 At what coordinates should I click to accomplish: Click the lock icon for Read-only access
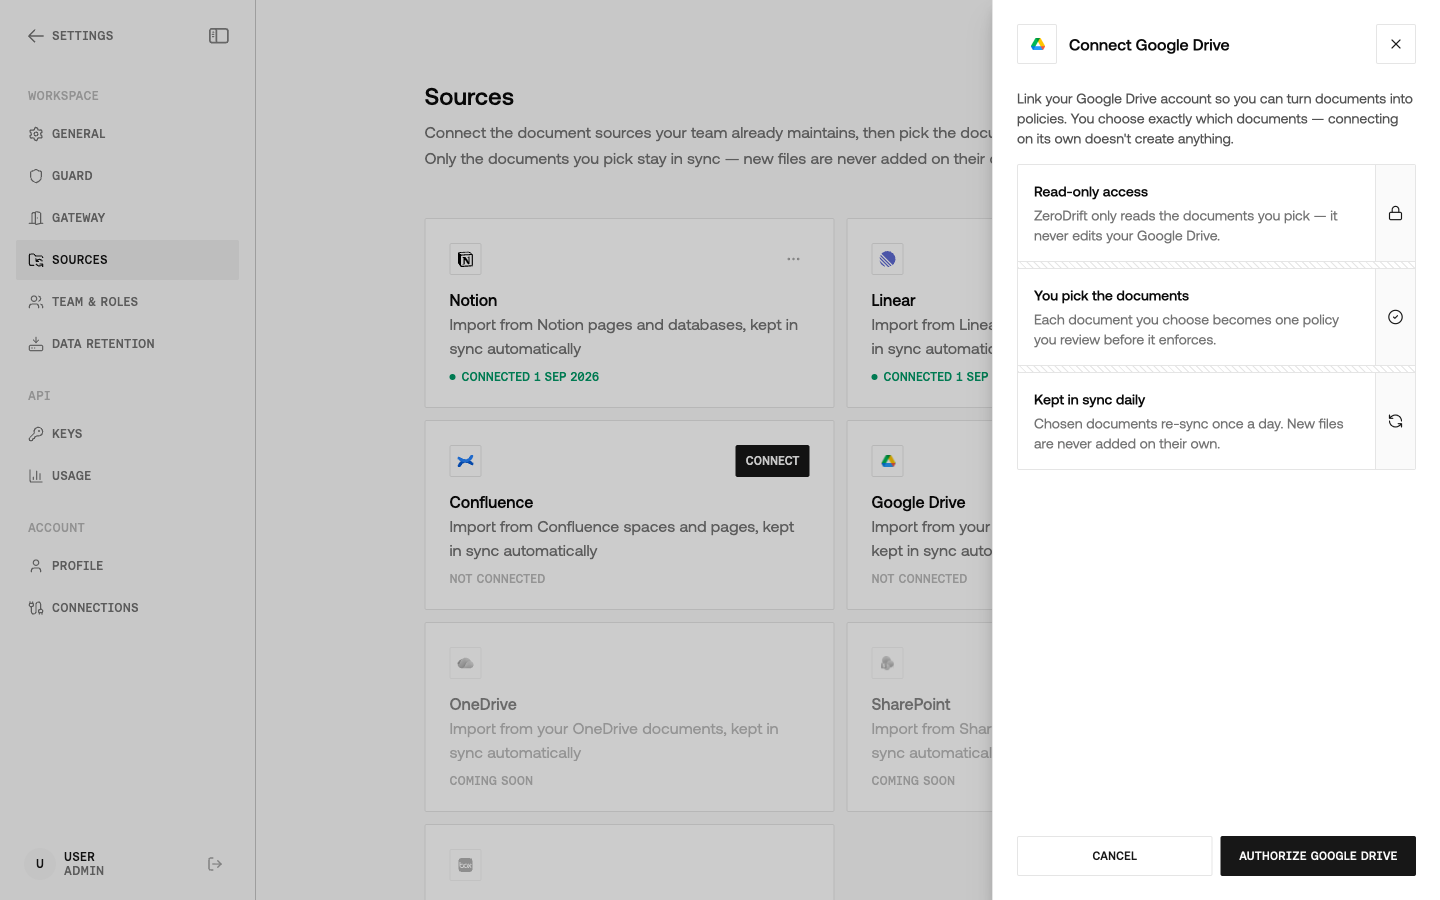click(x=1395, y=213)
